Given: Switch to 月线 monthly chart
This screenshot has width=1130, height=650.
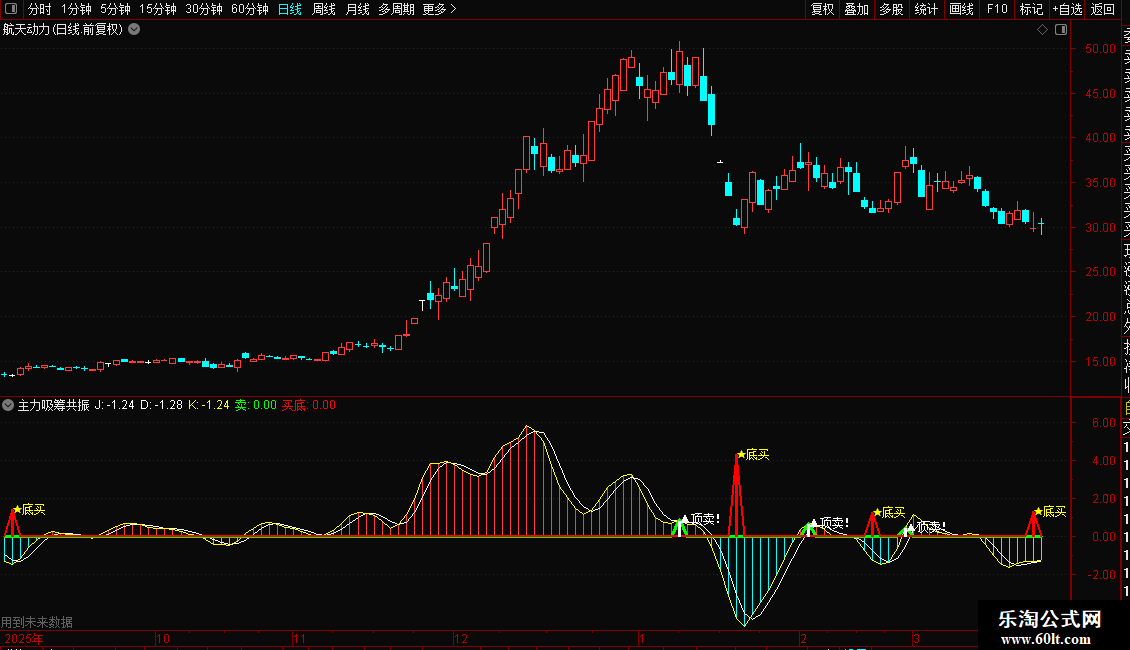Looking at the screenshot, I should click(357, 9).
